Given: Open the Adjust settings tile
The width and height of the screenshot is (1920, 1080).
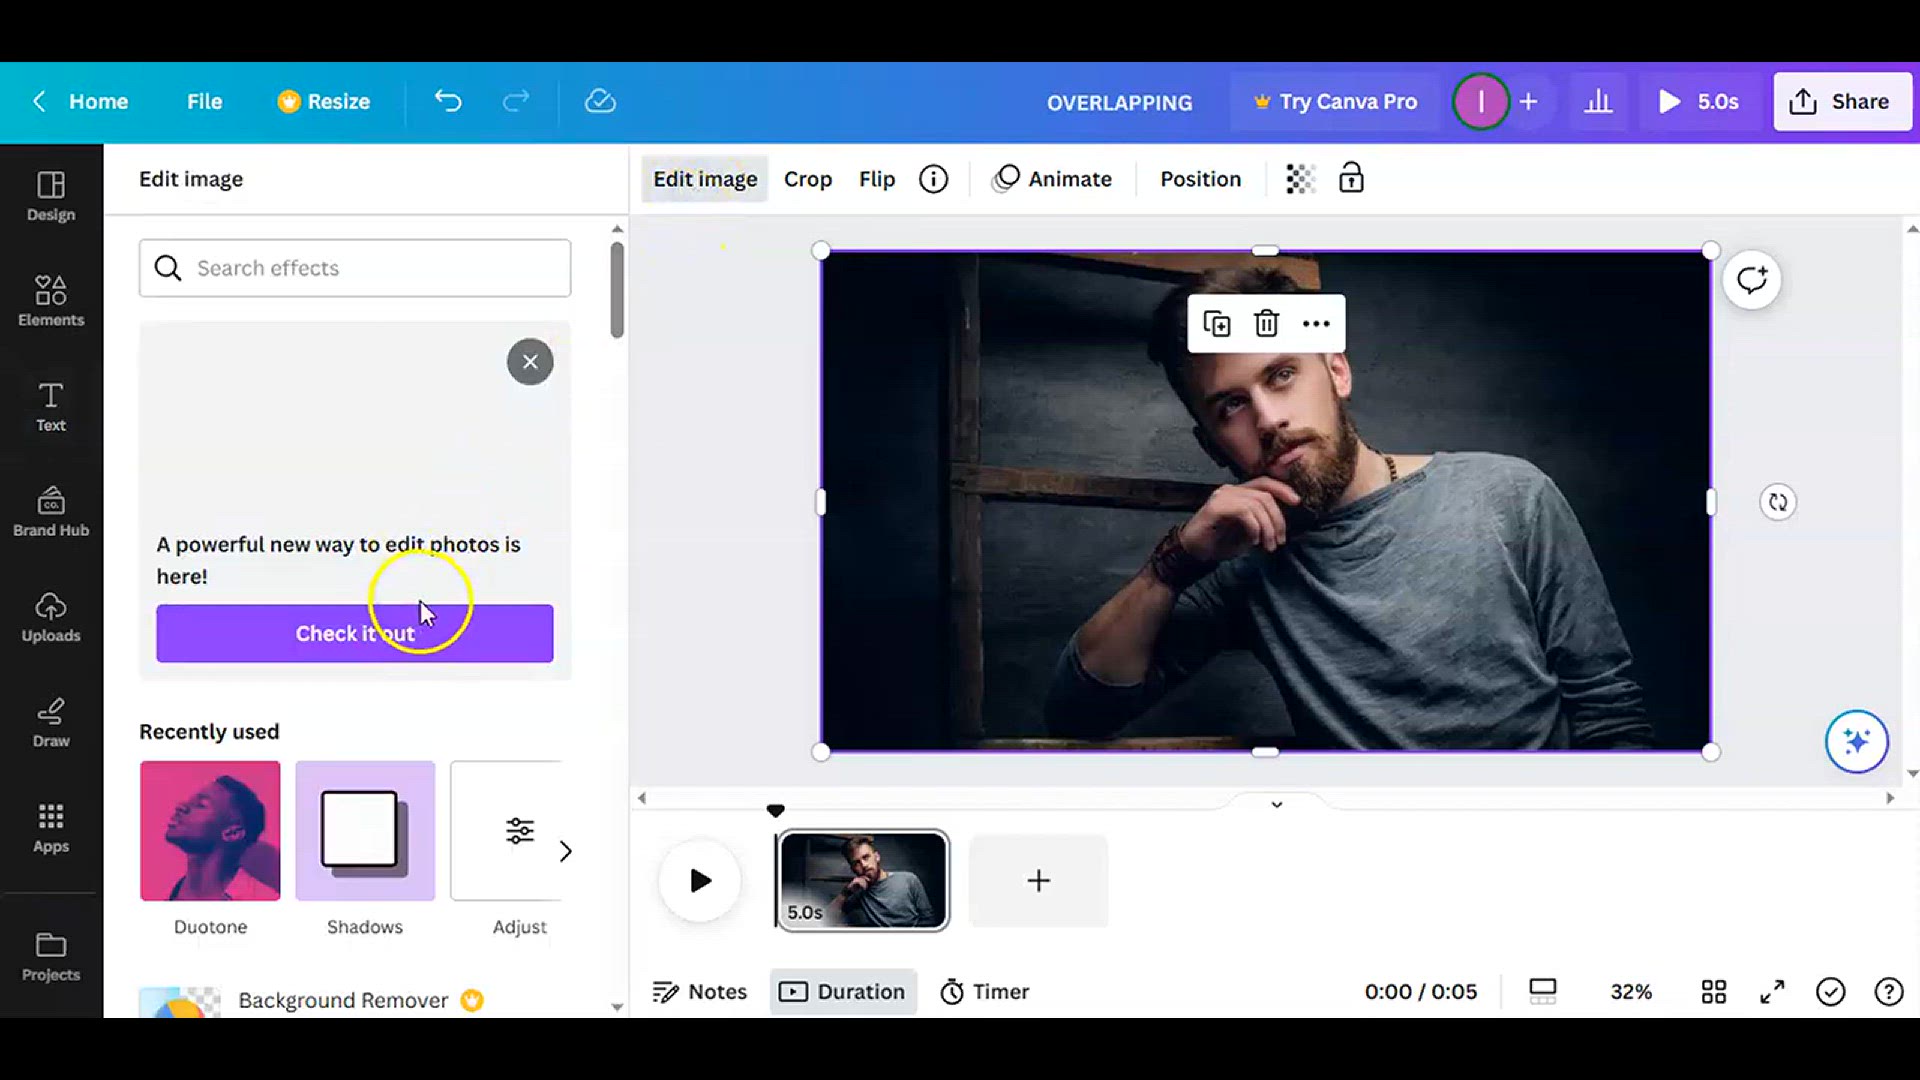Looking at the screenshot, I should coord(506,831).
